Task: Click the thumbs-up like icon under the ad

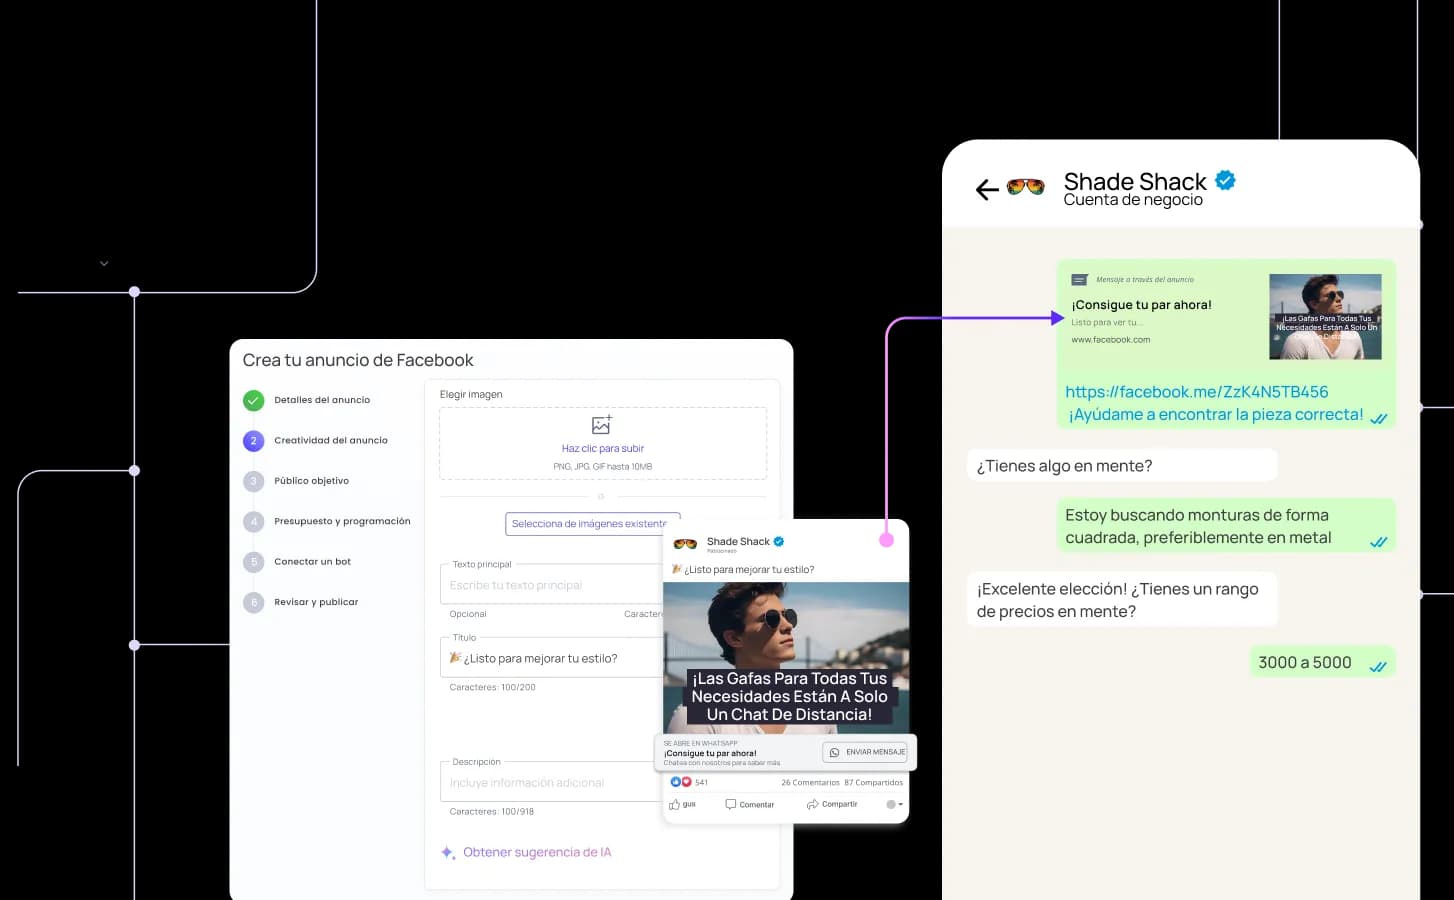Action: (675, 803)
